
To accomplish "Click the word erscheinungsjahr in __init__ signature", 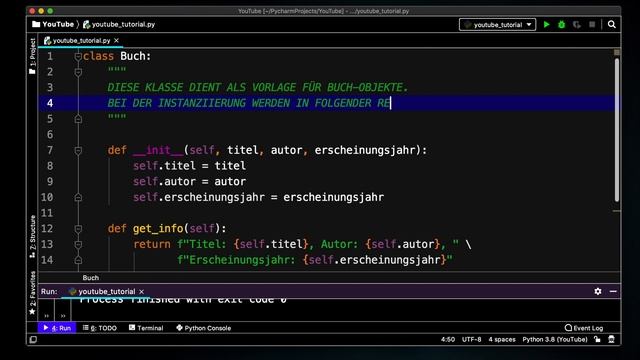I will [x=365, y=150].
